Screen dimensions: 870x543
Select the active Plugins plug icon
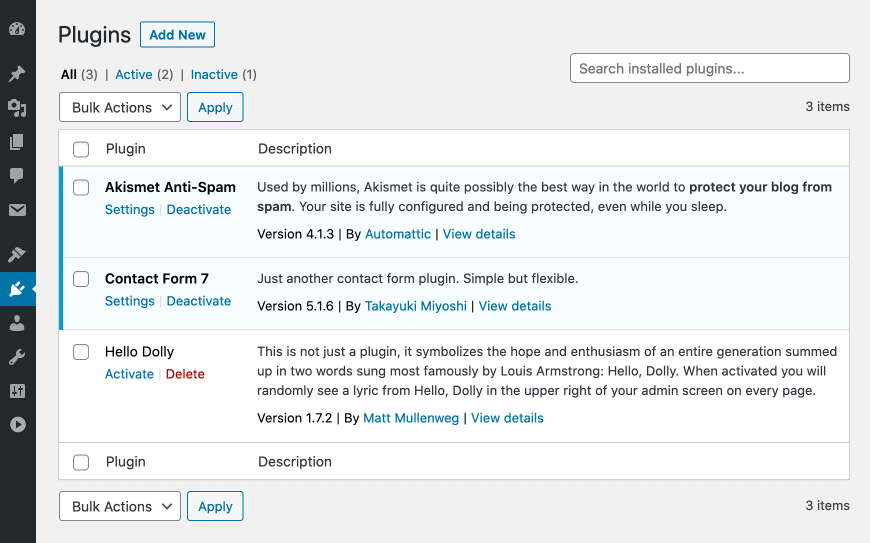point(17,288)
